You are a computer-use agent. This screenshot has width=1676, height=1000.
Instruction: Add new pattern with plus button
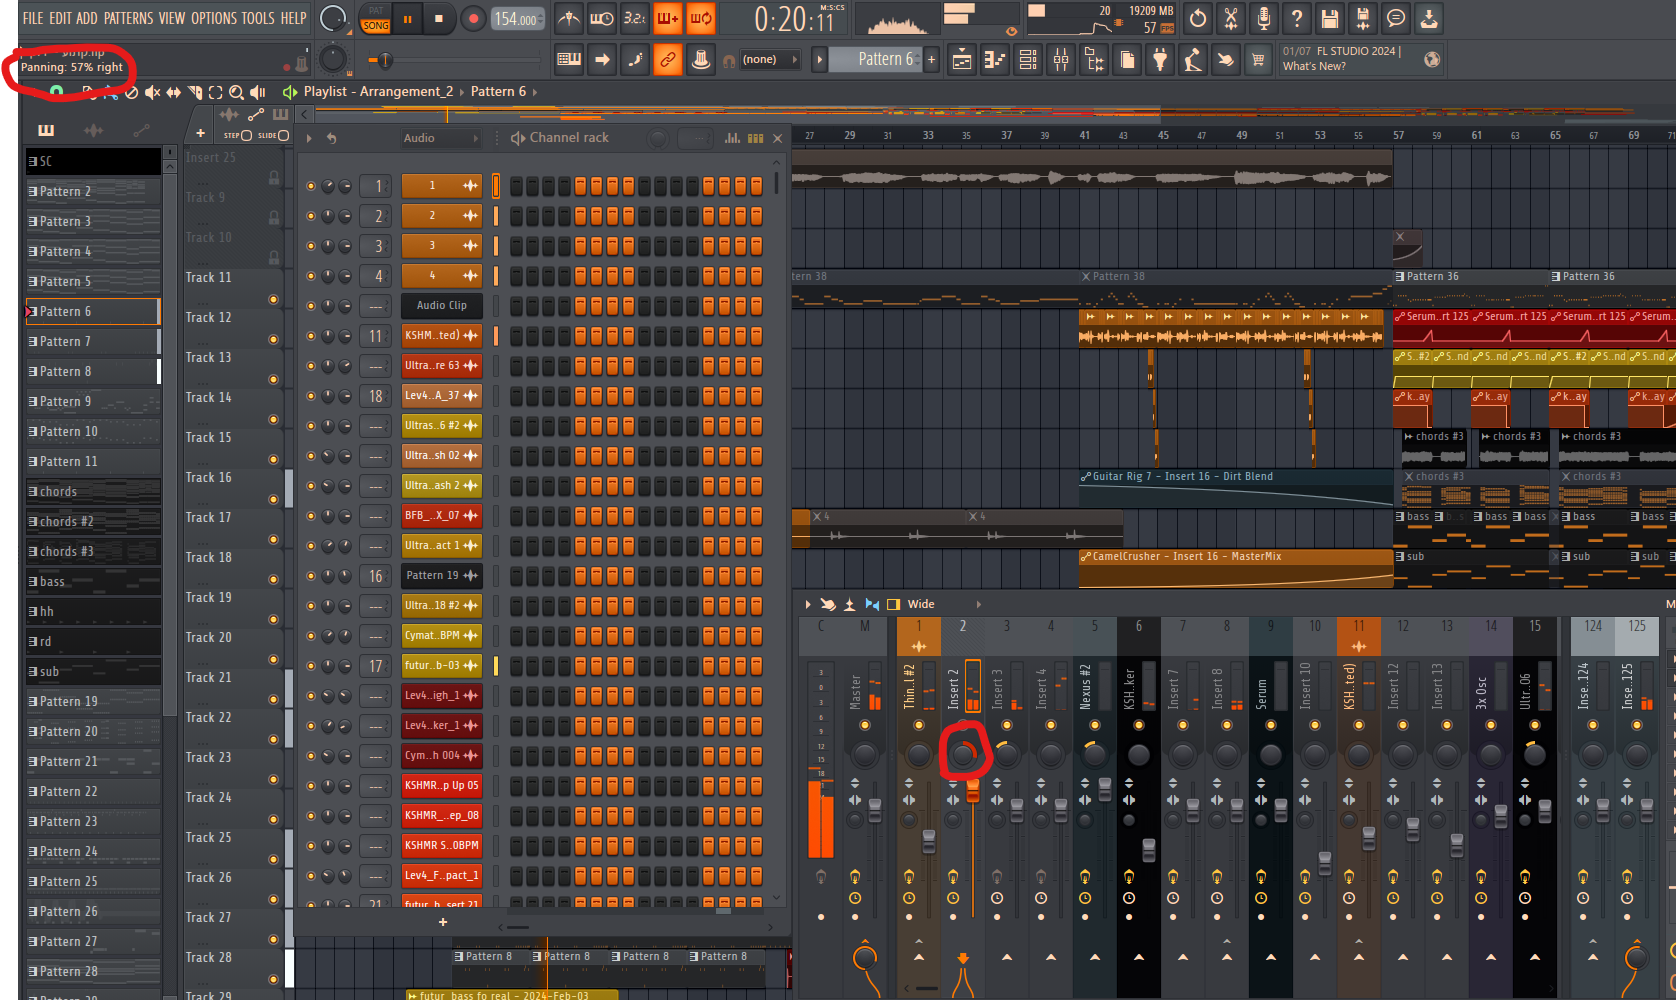(x=932, y=60)
